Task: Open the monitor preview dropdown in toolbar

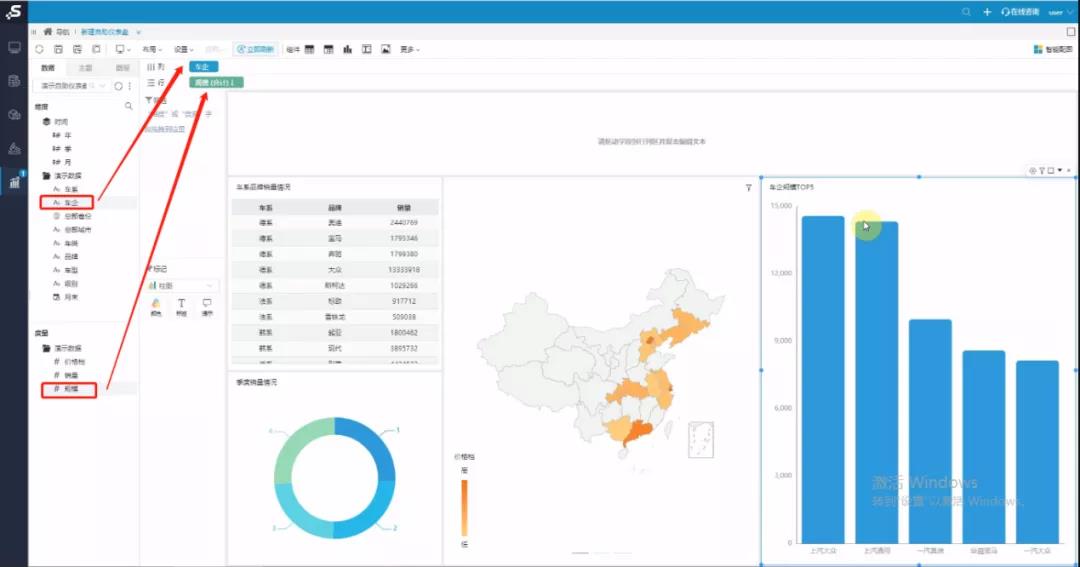Action: pyautogui.click(x=123, y=49)
